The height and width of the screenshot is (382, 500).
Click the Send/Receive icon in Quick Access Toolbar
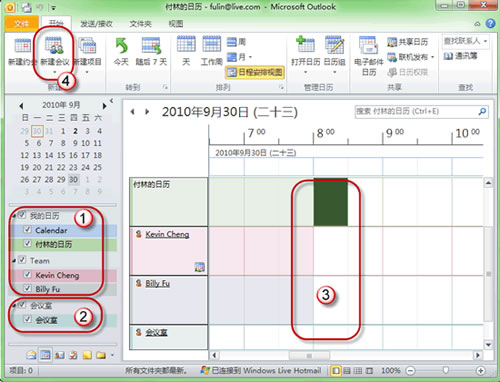(x=26, y=7)
